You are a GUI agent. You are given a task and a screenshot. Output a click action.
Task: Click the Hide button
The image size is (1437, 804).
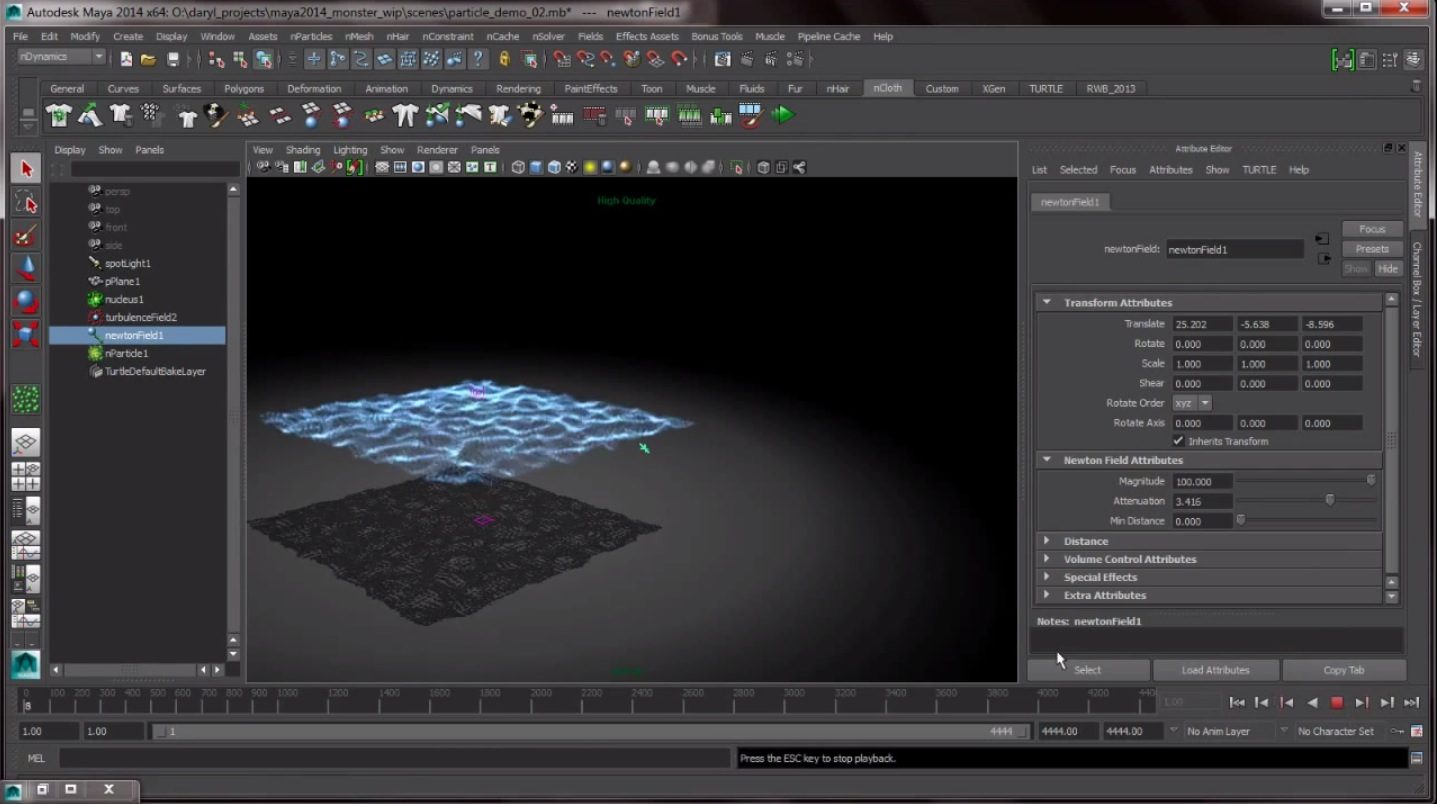pos(1388,269)
